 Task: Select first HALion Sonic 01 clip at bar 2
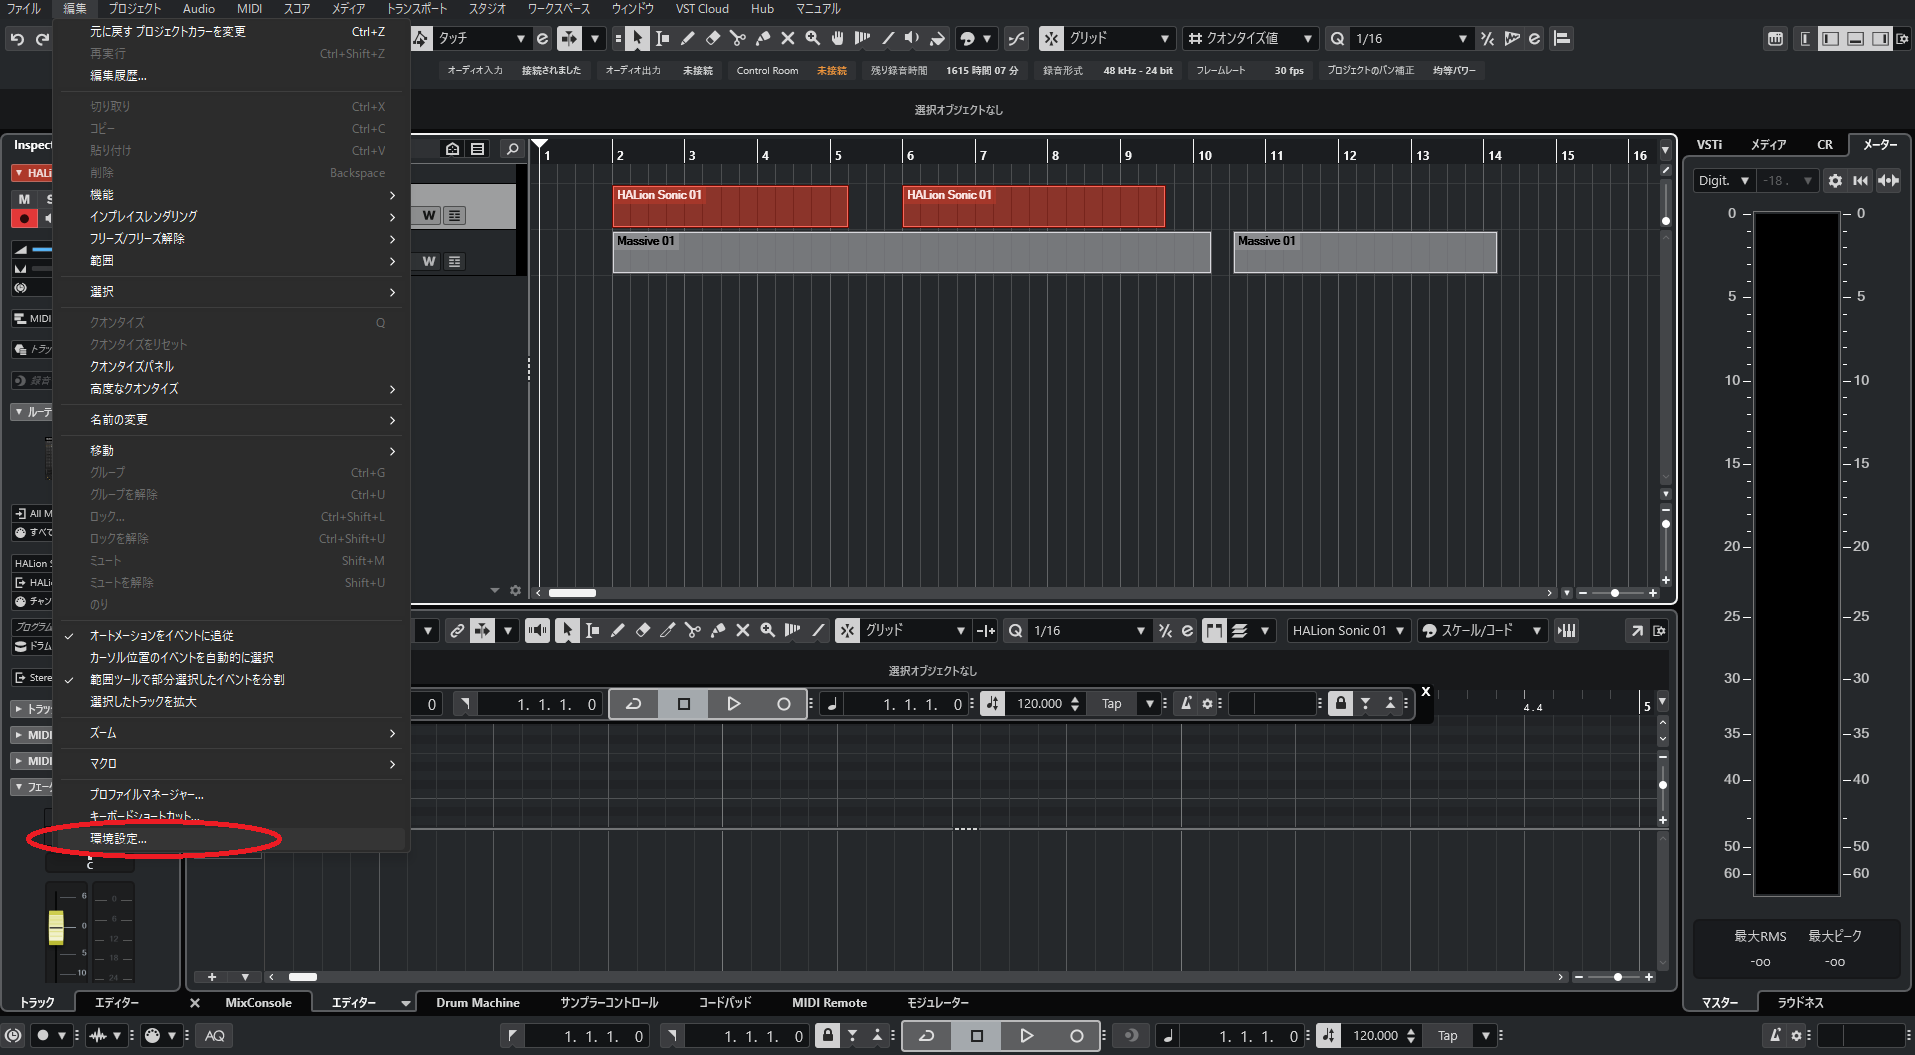click(730, 206)
